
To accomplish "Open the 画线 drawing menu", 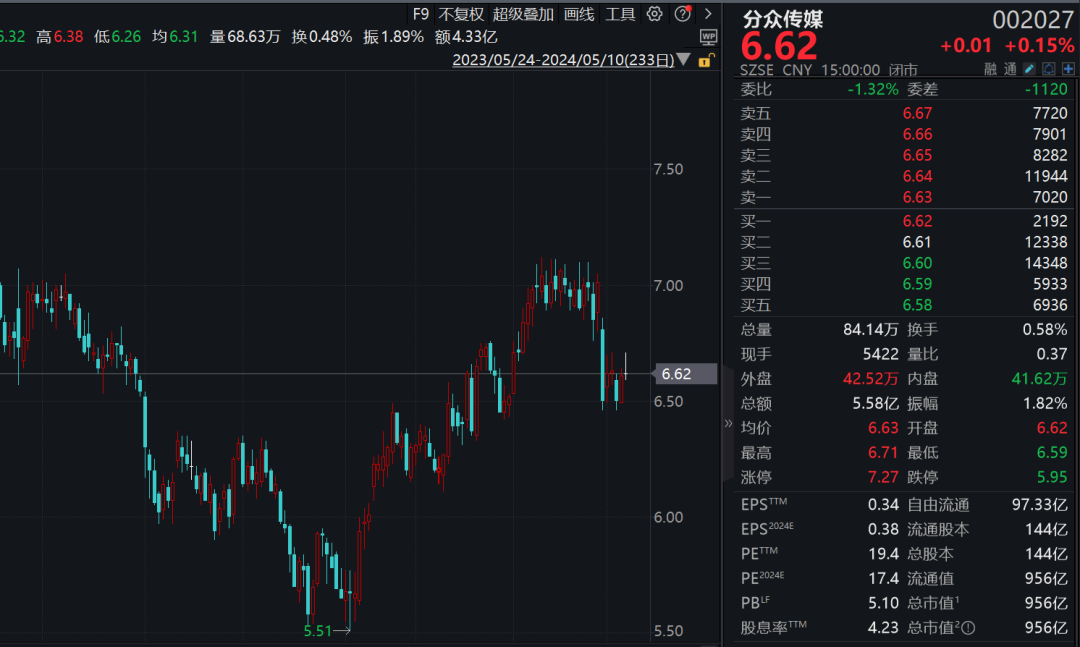I will click(x=579, y=14).
